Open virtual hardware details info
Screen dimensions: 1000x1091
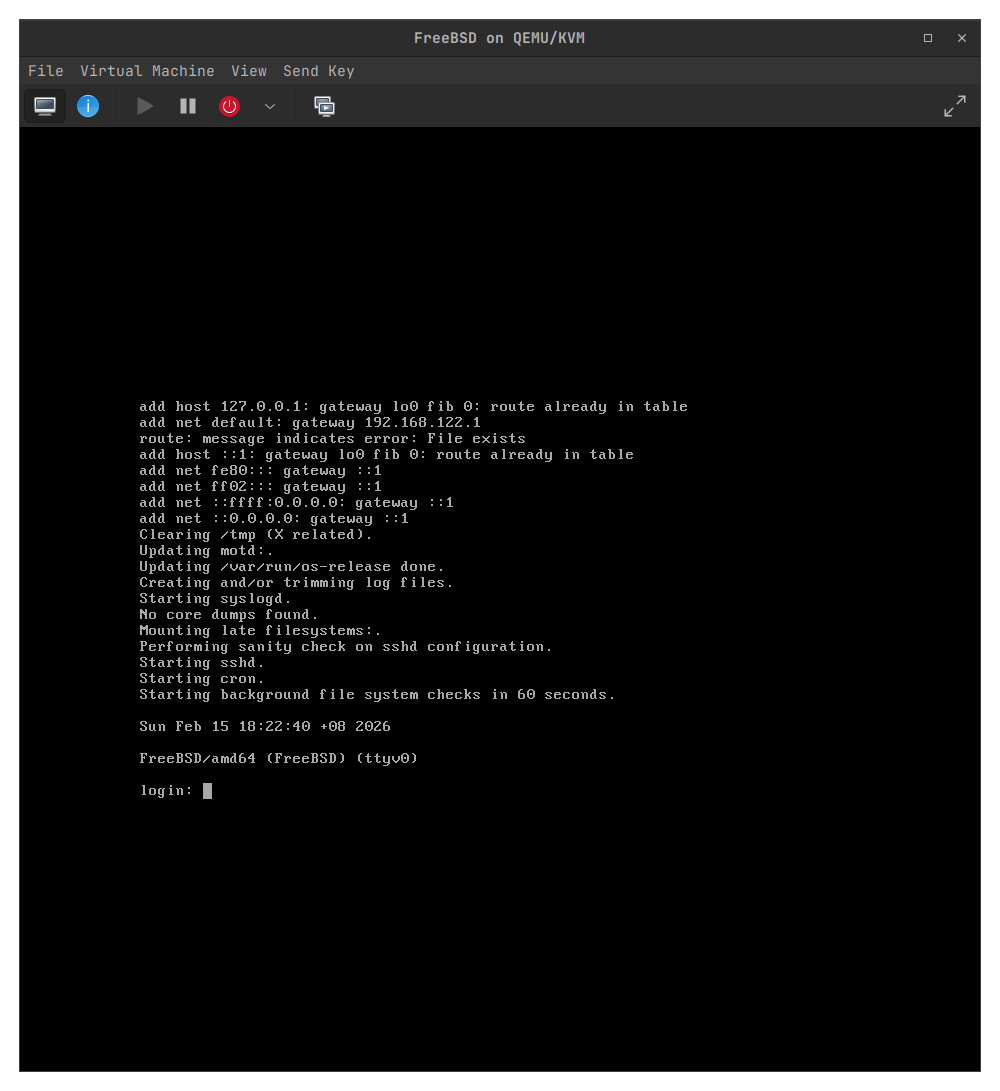pos(88,106)
